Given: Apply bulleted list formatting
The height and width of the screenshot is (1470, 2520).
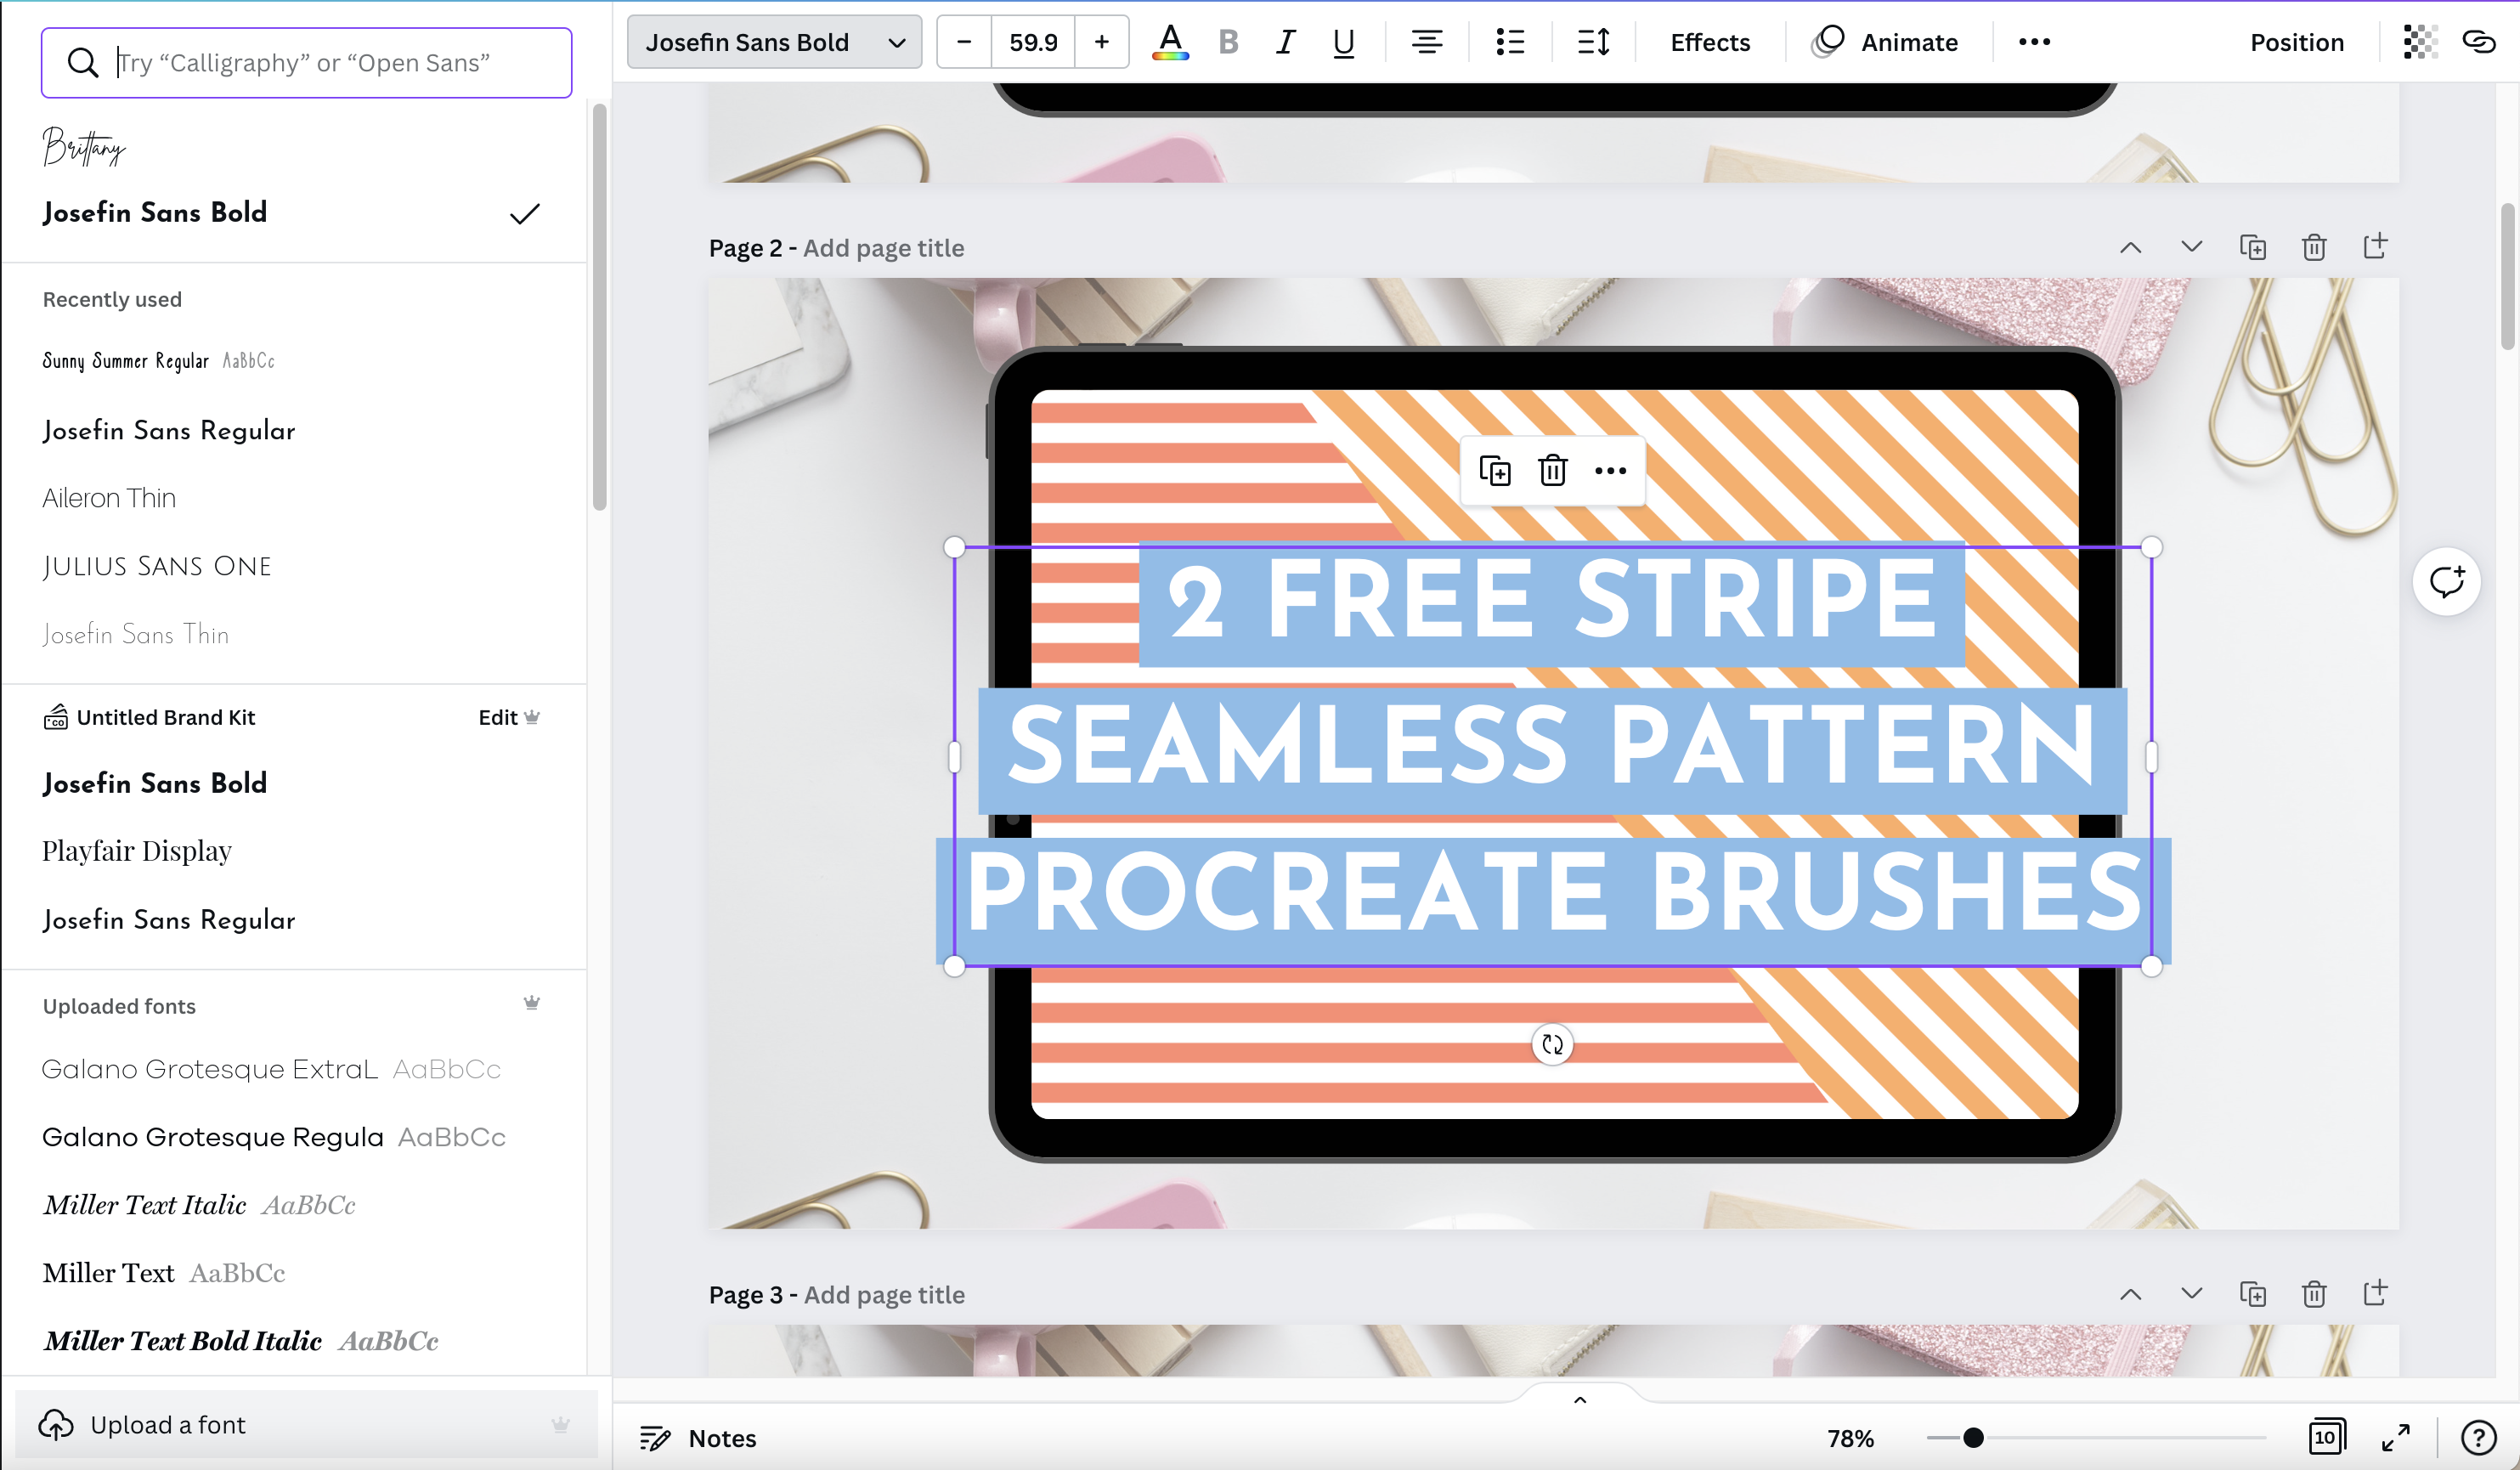Looking at the screenshot, I should [1510, 42].
